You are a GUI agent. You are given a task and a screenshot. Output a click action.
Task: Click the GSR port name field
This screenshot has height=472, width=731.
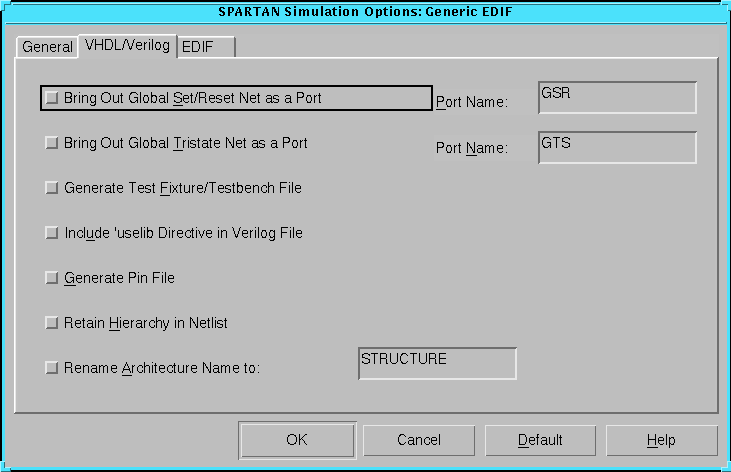pos(616,98)
